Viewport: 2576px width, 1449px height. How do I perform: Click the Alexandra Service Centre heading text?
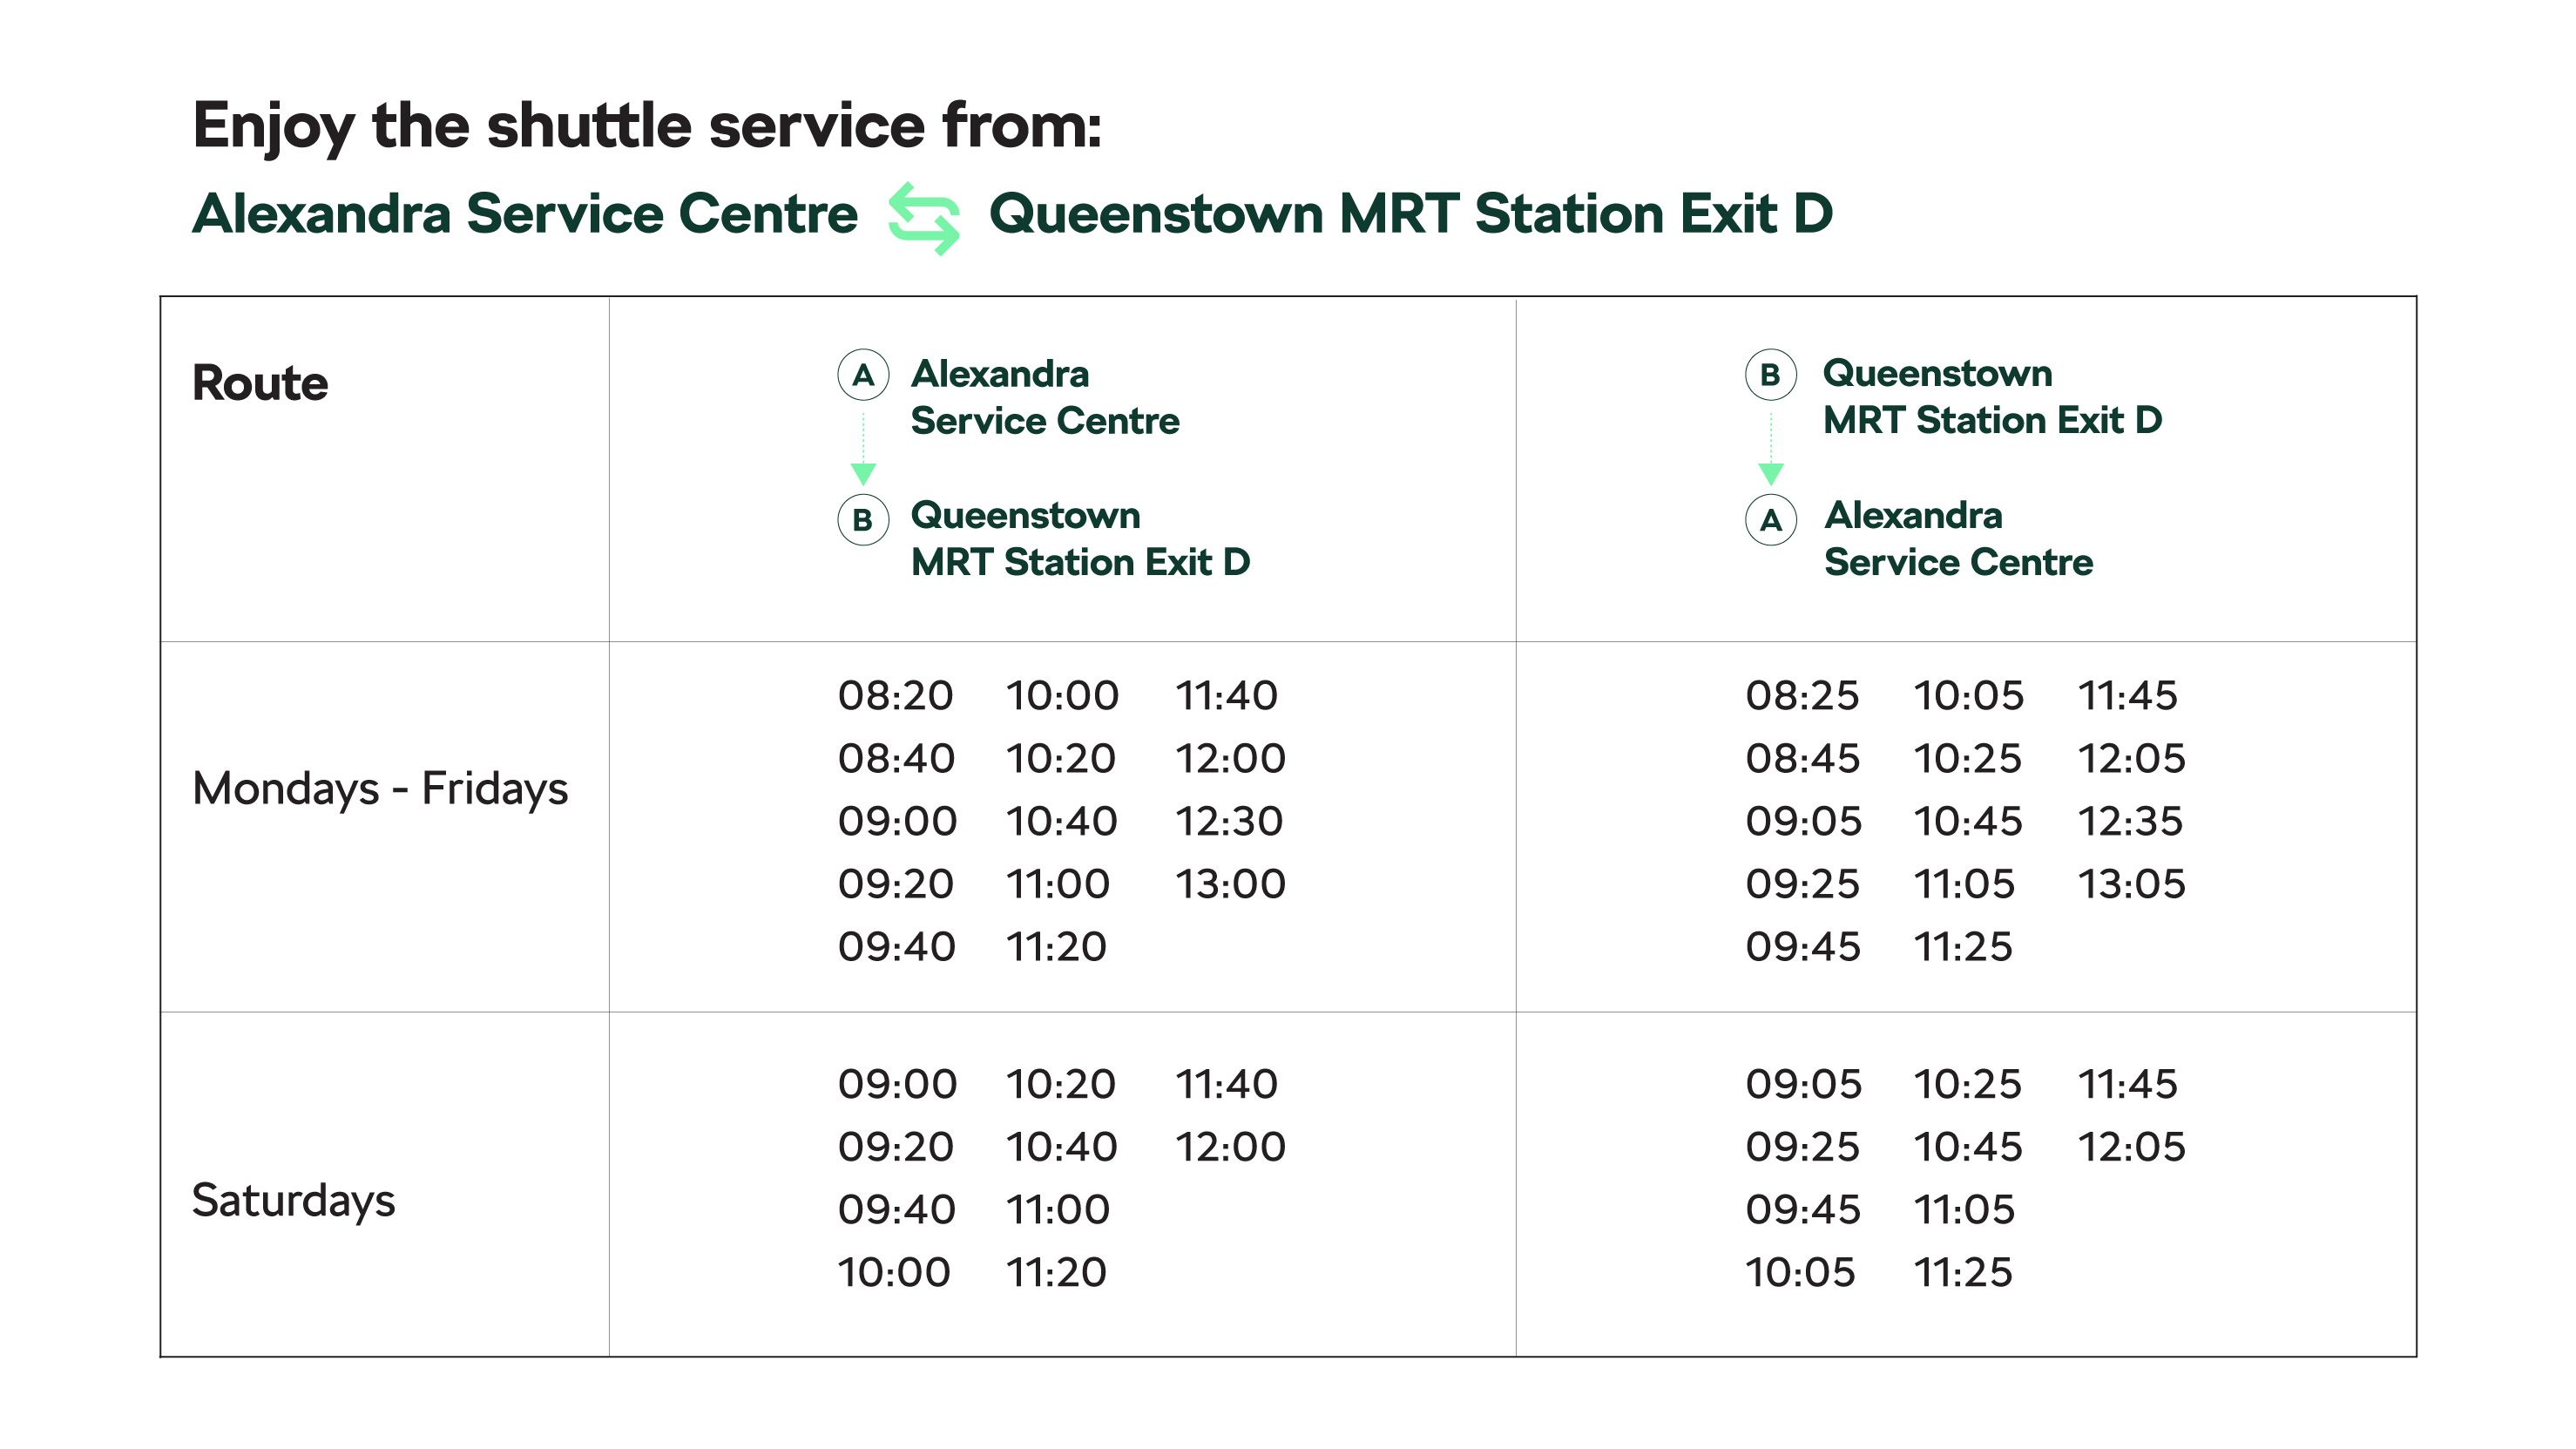coord(525,214)
